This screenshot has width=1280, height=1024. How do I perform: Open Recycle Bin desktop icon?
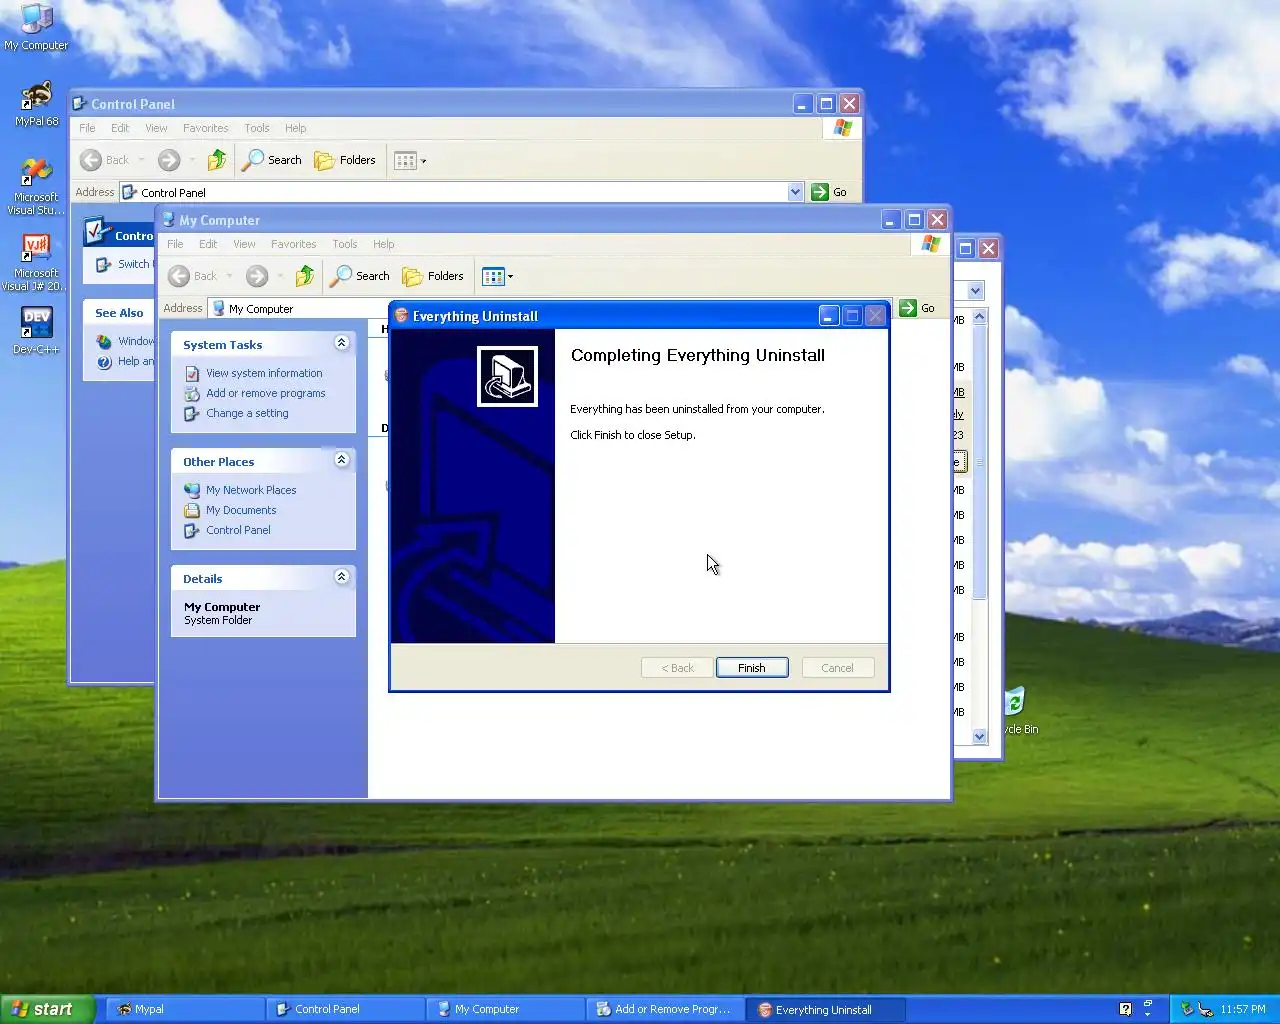(x=1018, y=711)
